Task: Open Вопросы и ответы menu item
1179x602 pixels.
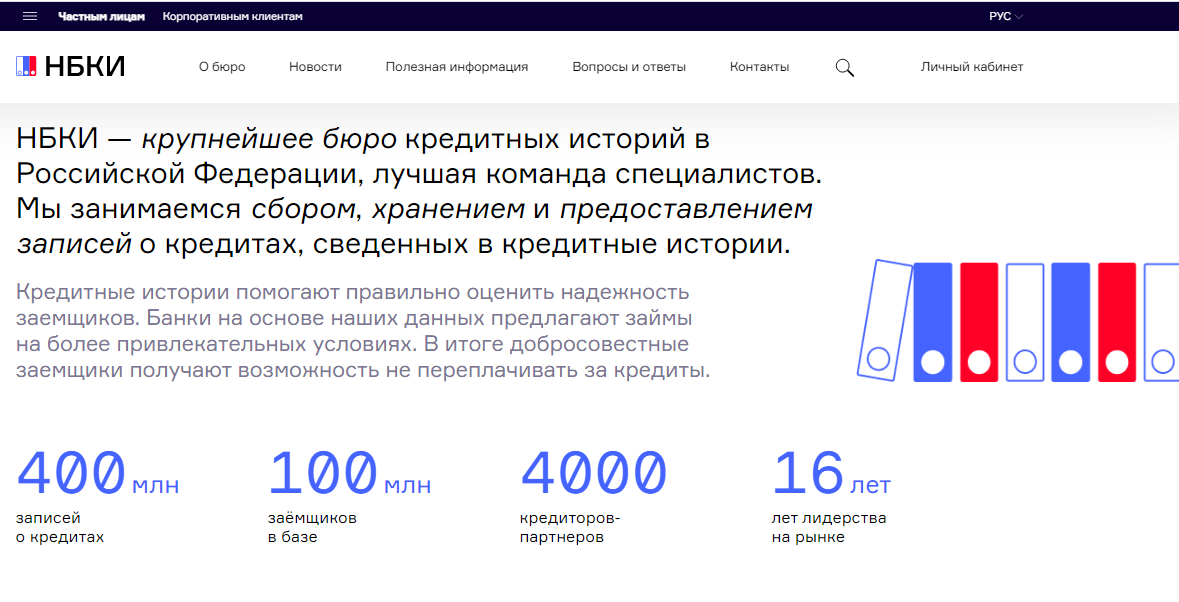Action: click(x=629, y=67)
